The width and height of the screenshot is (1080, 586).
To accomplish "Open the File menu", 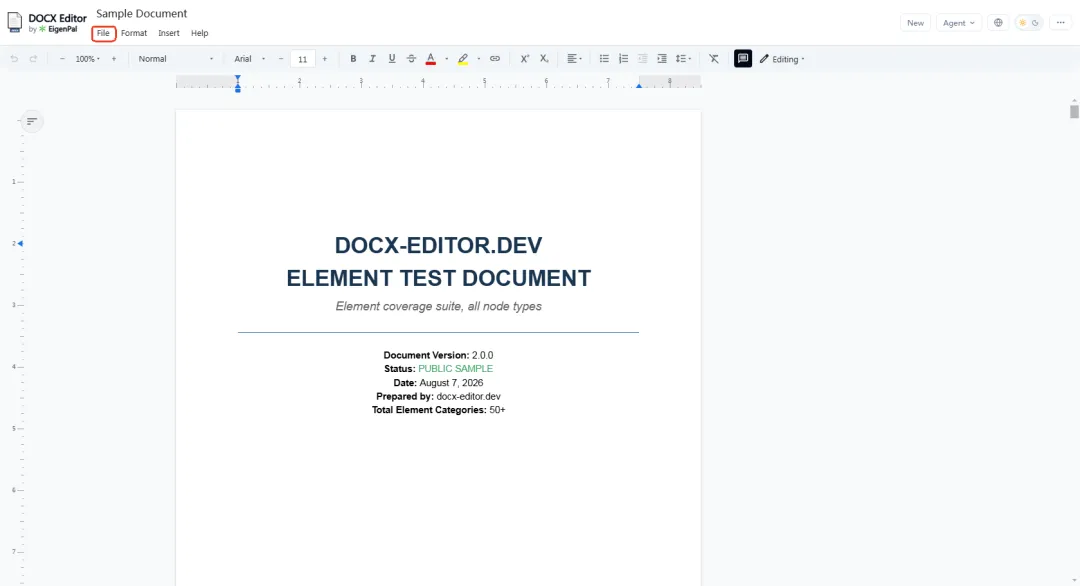I will 103,33.
